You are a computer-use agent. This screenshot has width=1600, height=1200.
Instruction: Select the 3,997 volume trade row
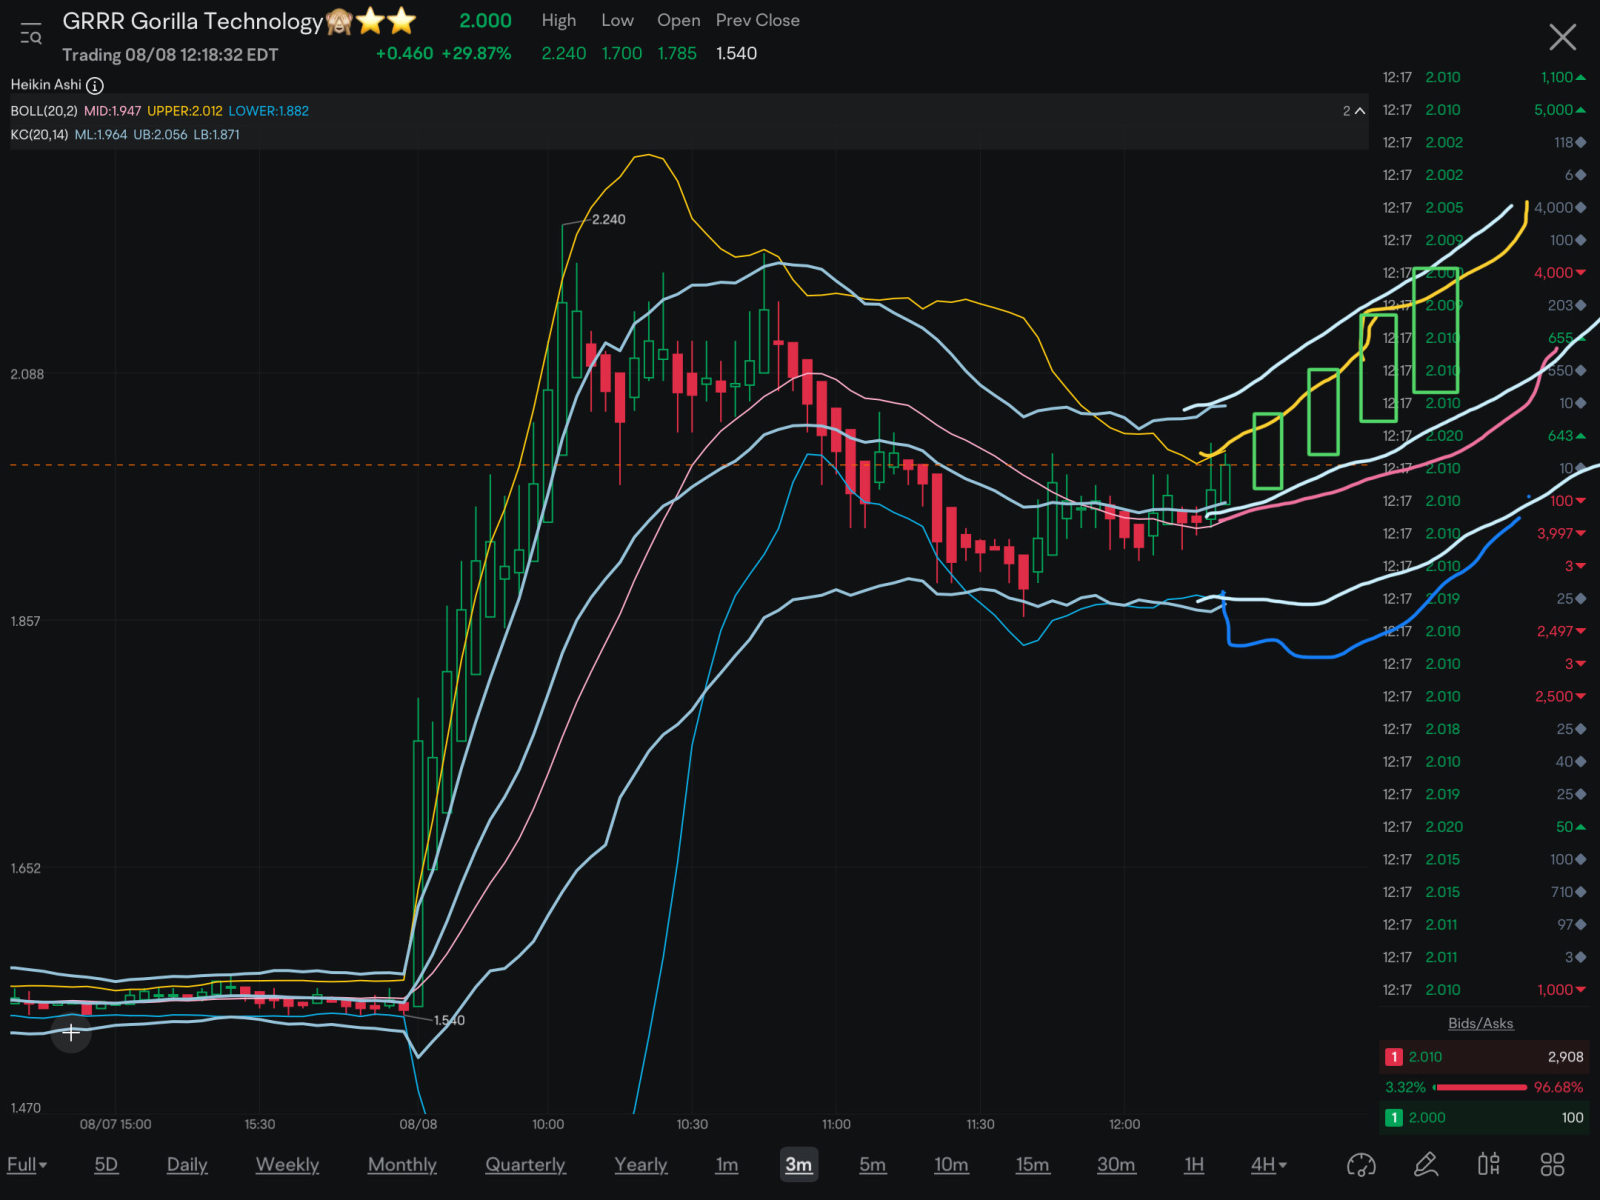click(x=1484, y=533)
